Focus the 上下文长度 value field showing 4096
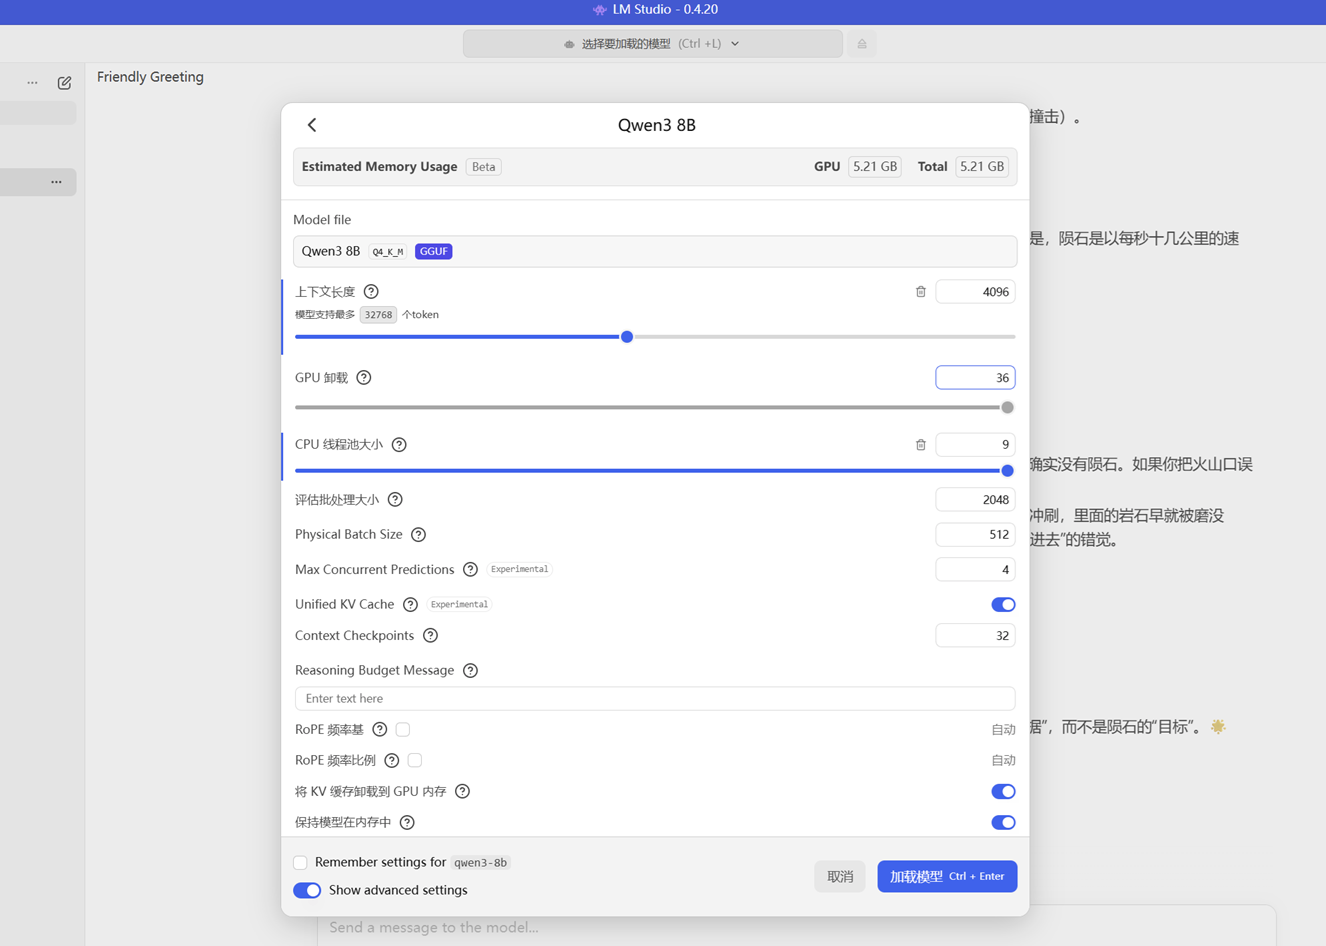1326x946 pixels. pos(975,292)
